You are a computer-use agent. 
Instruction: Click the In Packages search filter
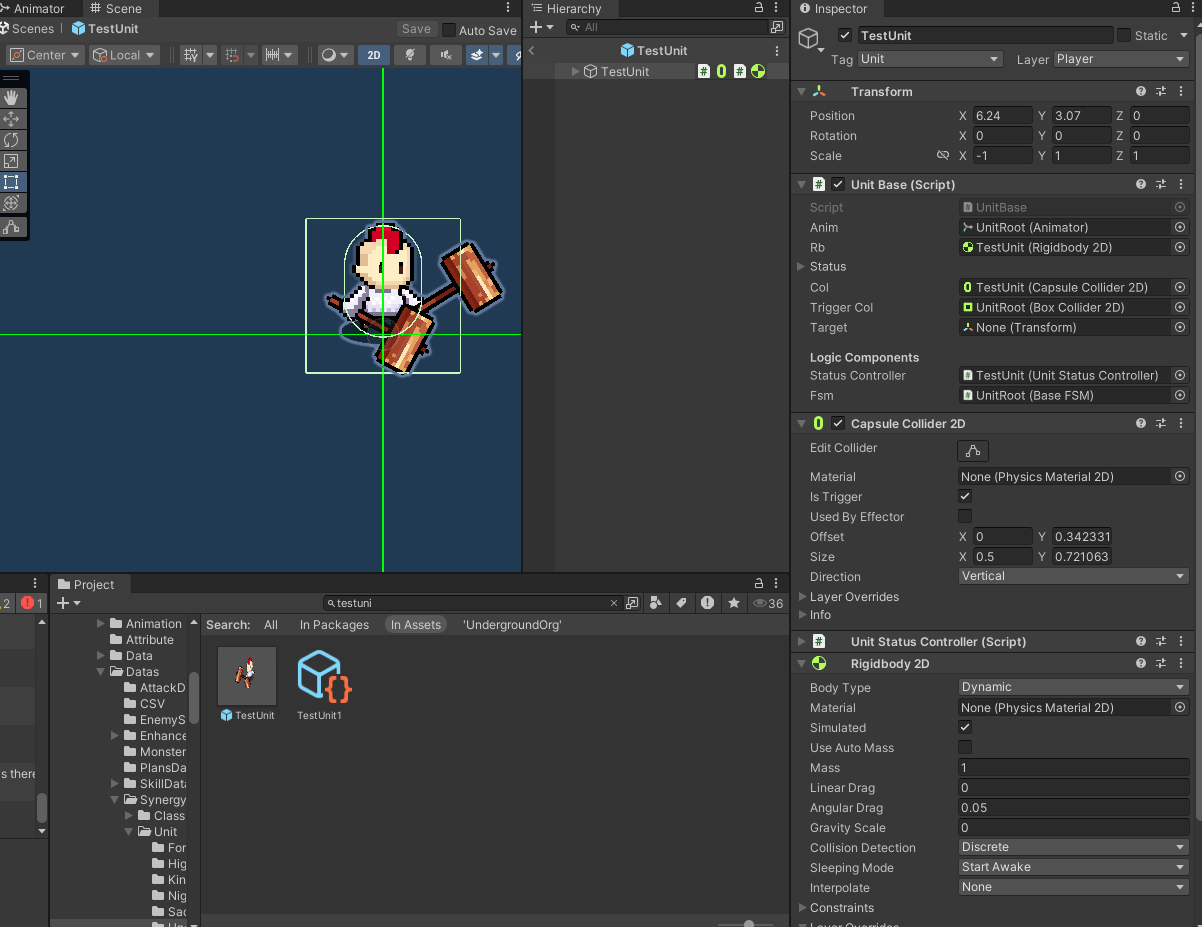334,624
